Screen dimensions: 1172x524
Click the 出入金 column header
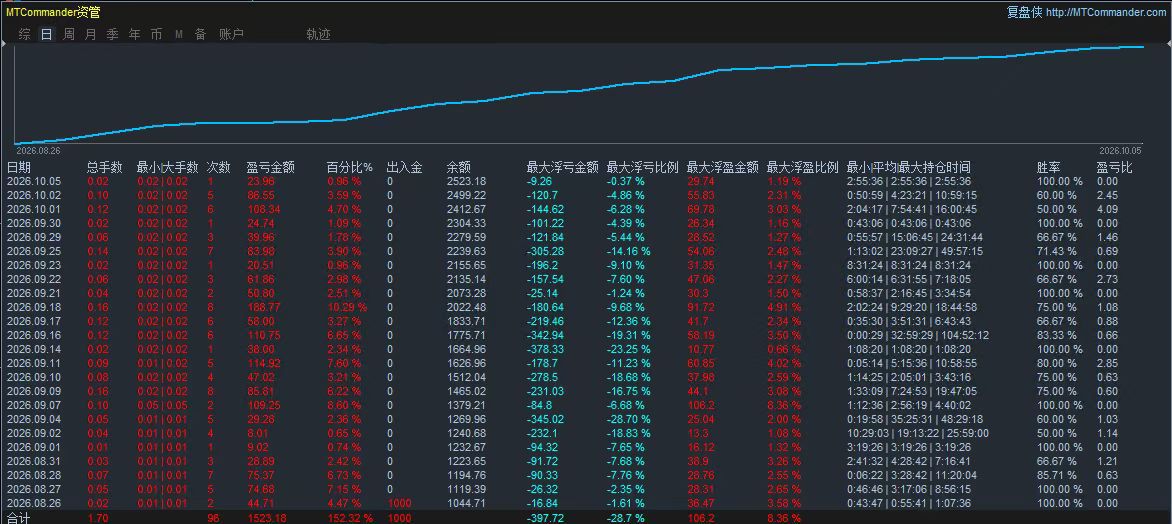(404, 167)
